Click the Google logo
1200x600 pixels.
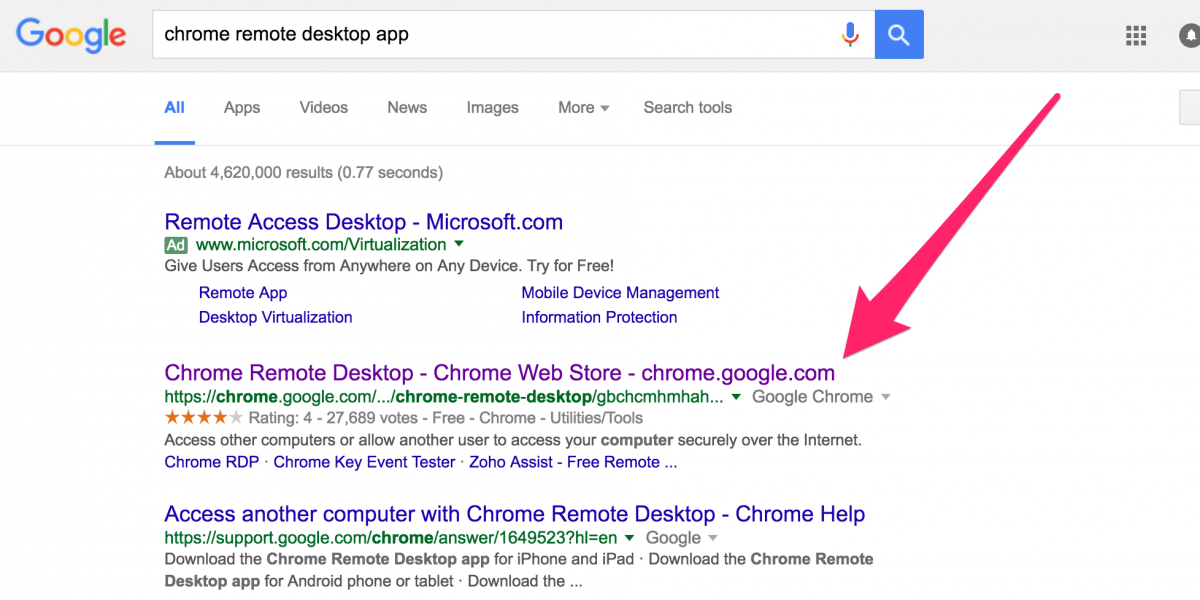click(71, 36)
